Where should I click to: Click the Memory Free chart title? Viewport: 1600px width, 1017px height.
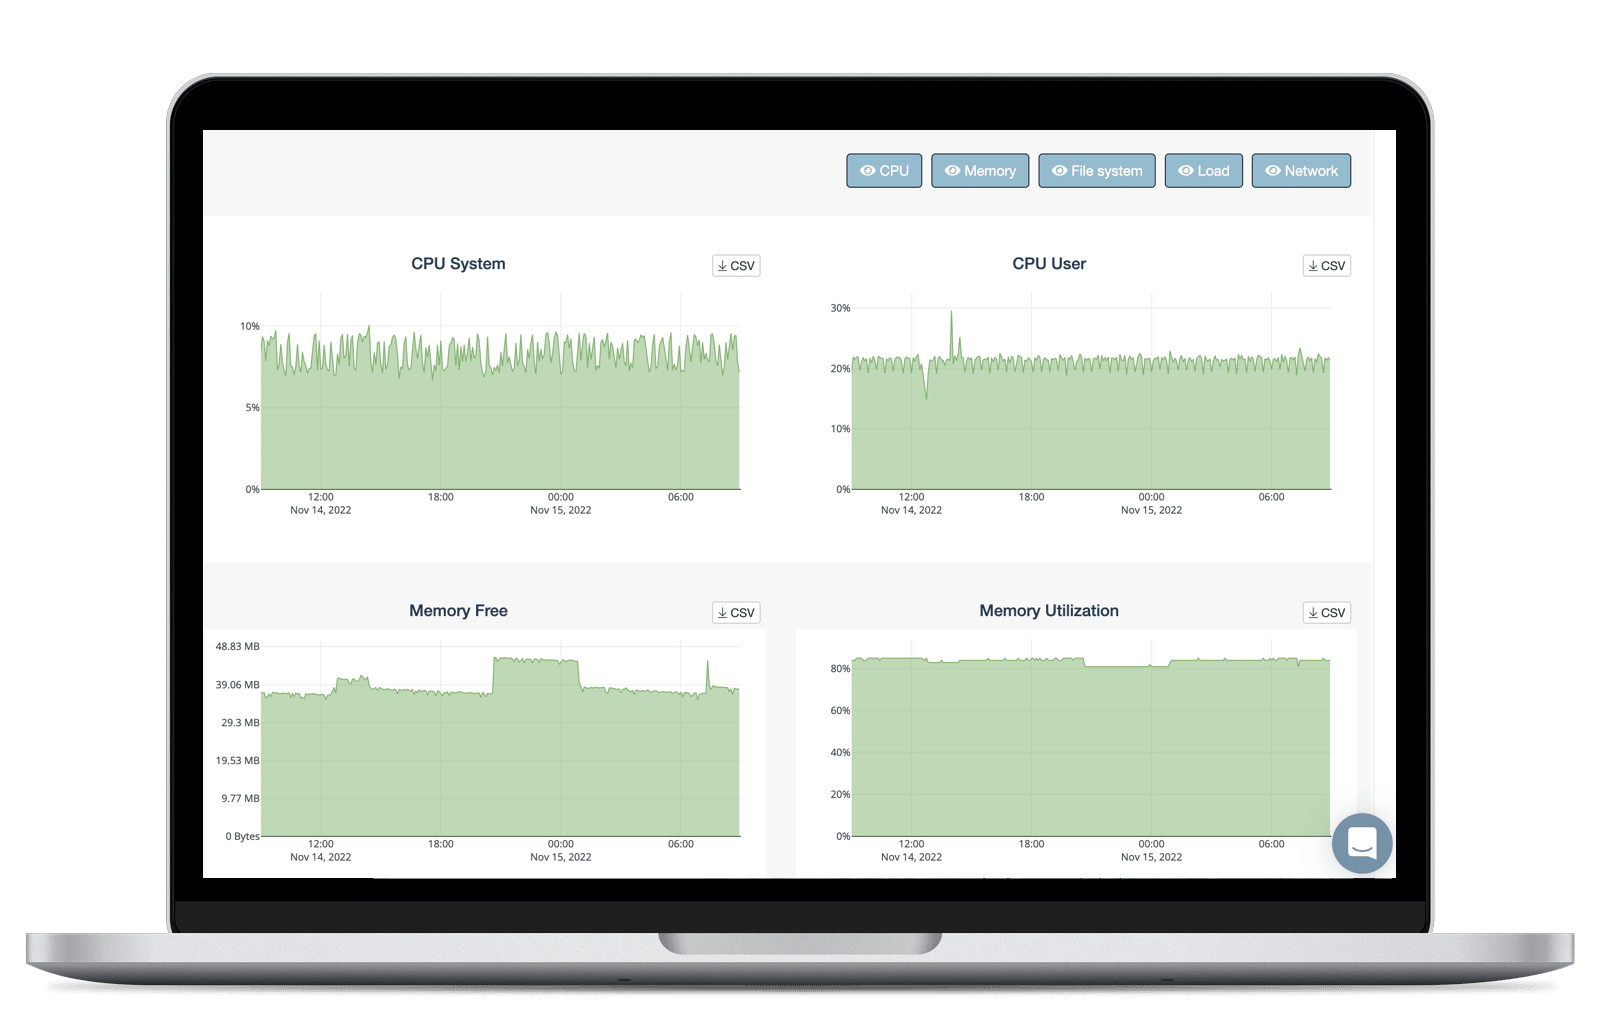click(x=458, y=611)
